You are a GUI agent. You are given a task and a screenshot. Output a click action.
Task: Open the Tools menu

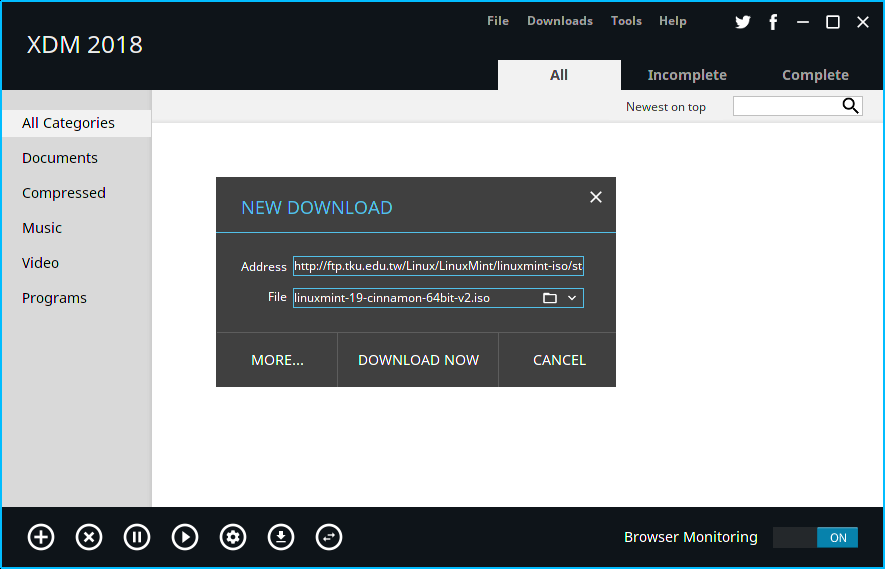pos(626,21)
